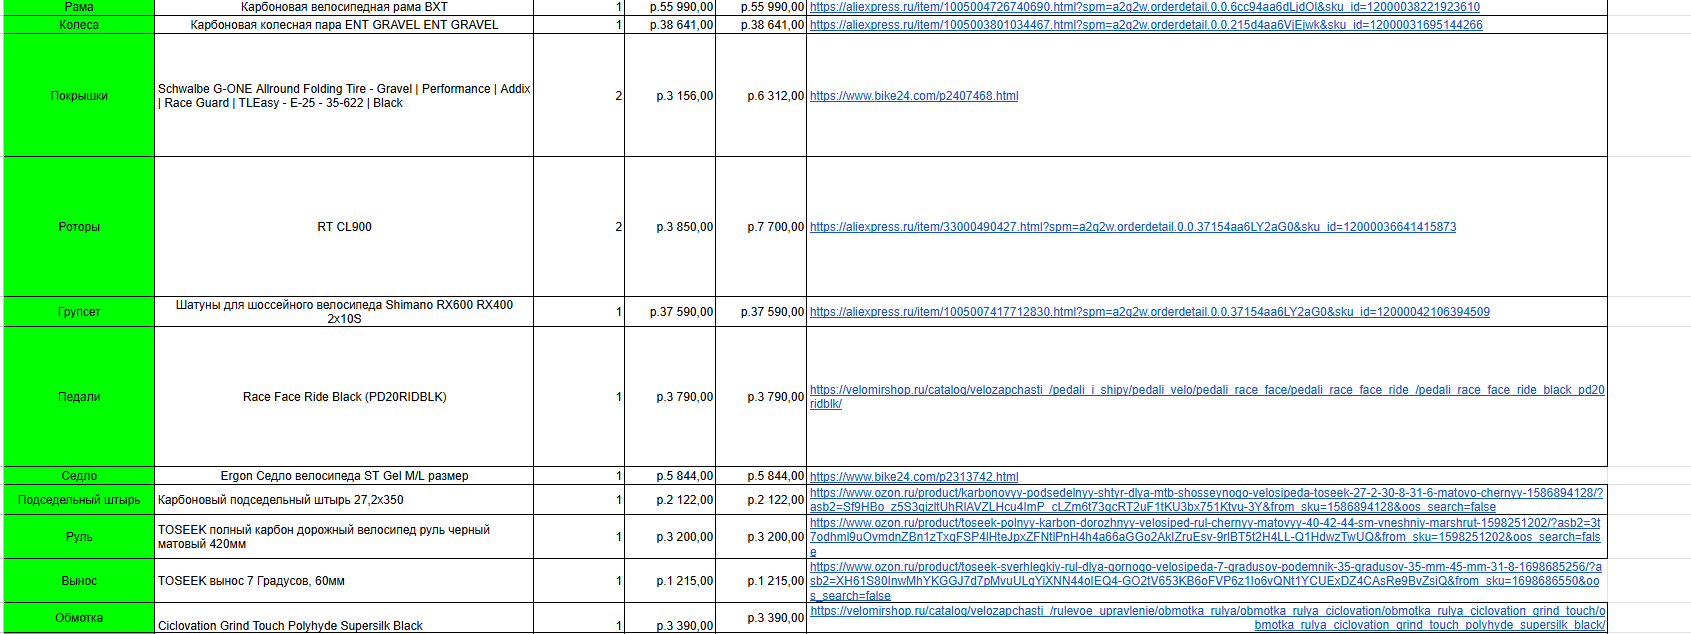1691x634 pixels.
Task: Open the ozon link for TOSEEK handlebar
Action: pos(1205,537)
